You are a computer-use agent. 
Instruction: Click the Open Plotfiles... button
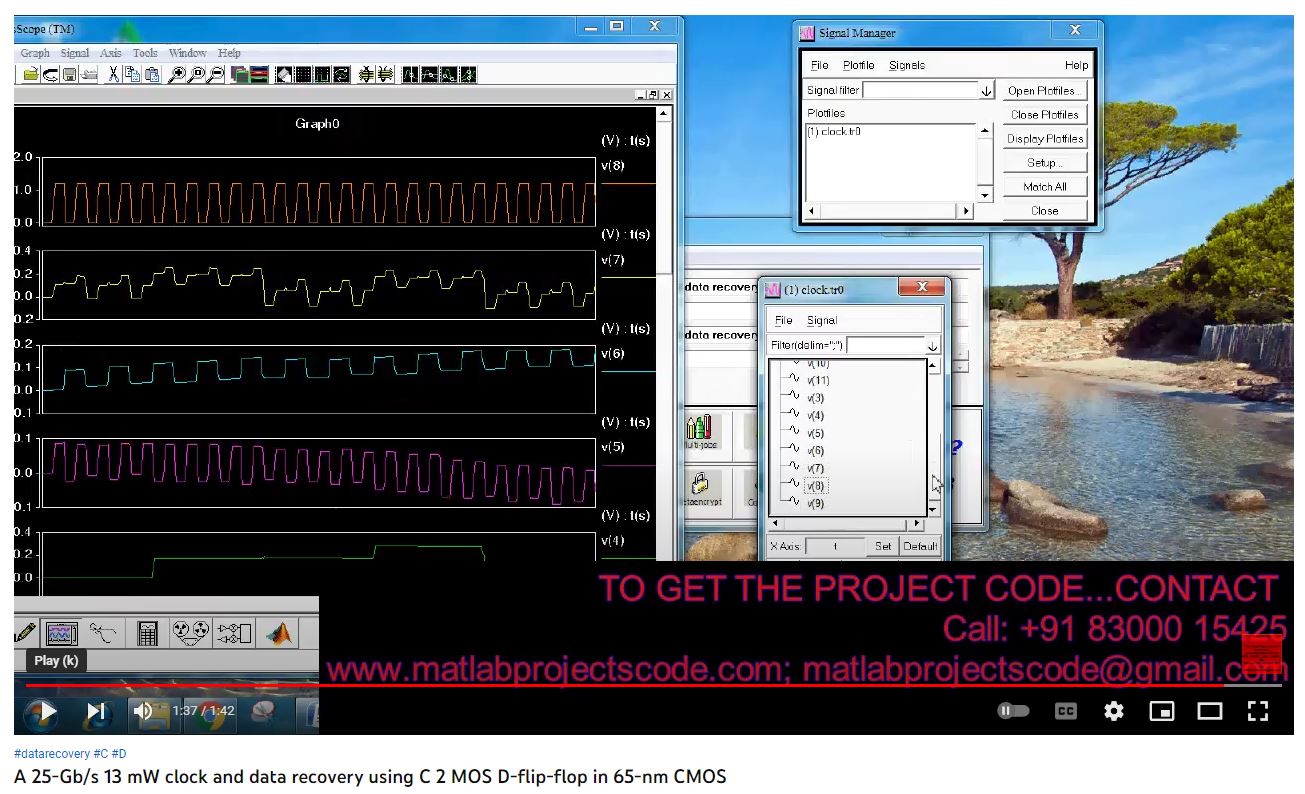(x=1044, y=91)
